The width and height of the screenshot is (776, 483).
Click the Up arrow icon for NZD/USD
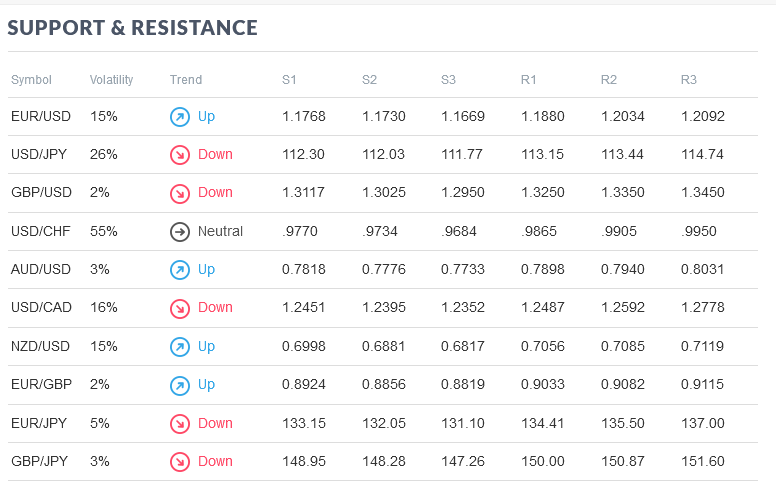(180, 346)
